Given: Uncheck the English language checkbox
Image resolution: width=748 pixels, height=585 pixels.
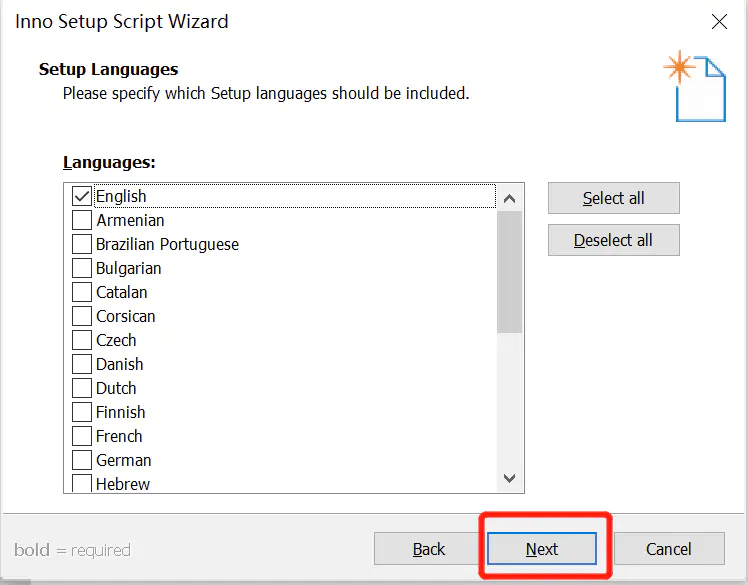Looking at the screenshot, I should click(82, 196).
